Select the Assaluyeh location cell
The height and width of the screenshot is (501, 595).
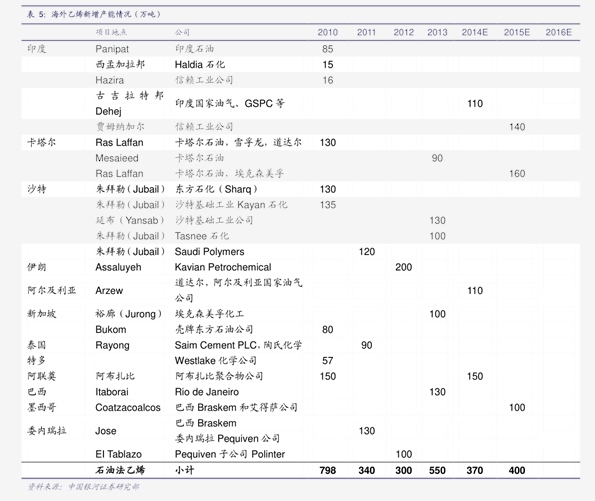coord(118,267)
